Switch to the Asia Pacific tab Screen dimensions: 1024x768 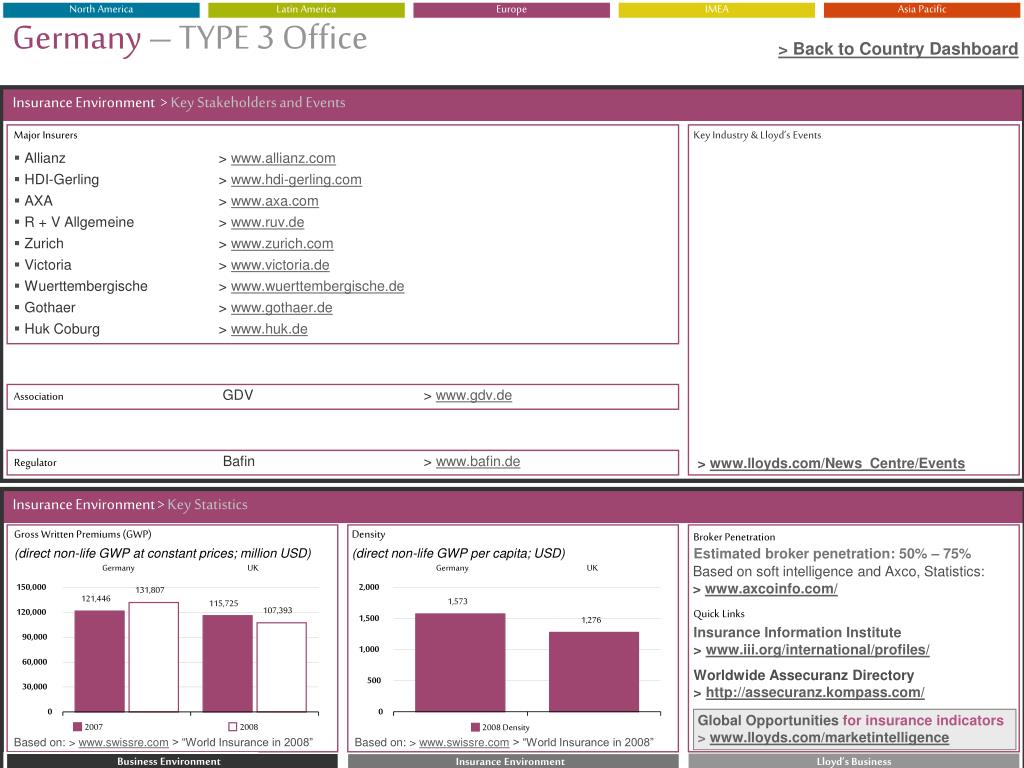pos(921,9)
